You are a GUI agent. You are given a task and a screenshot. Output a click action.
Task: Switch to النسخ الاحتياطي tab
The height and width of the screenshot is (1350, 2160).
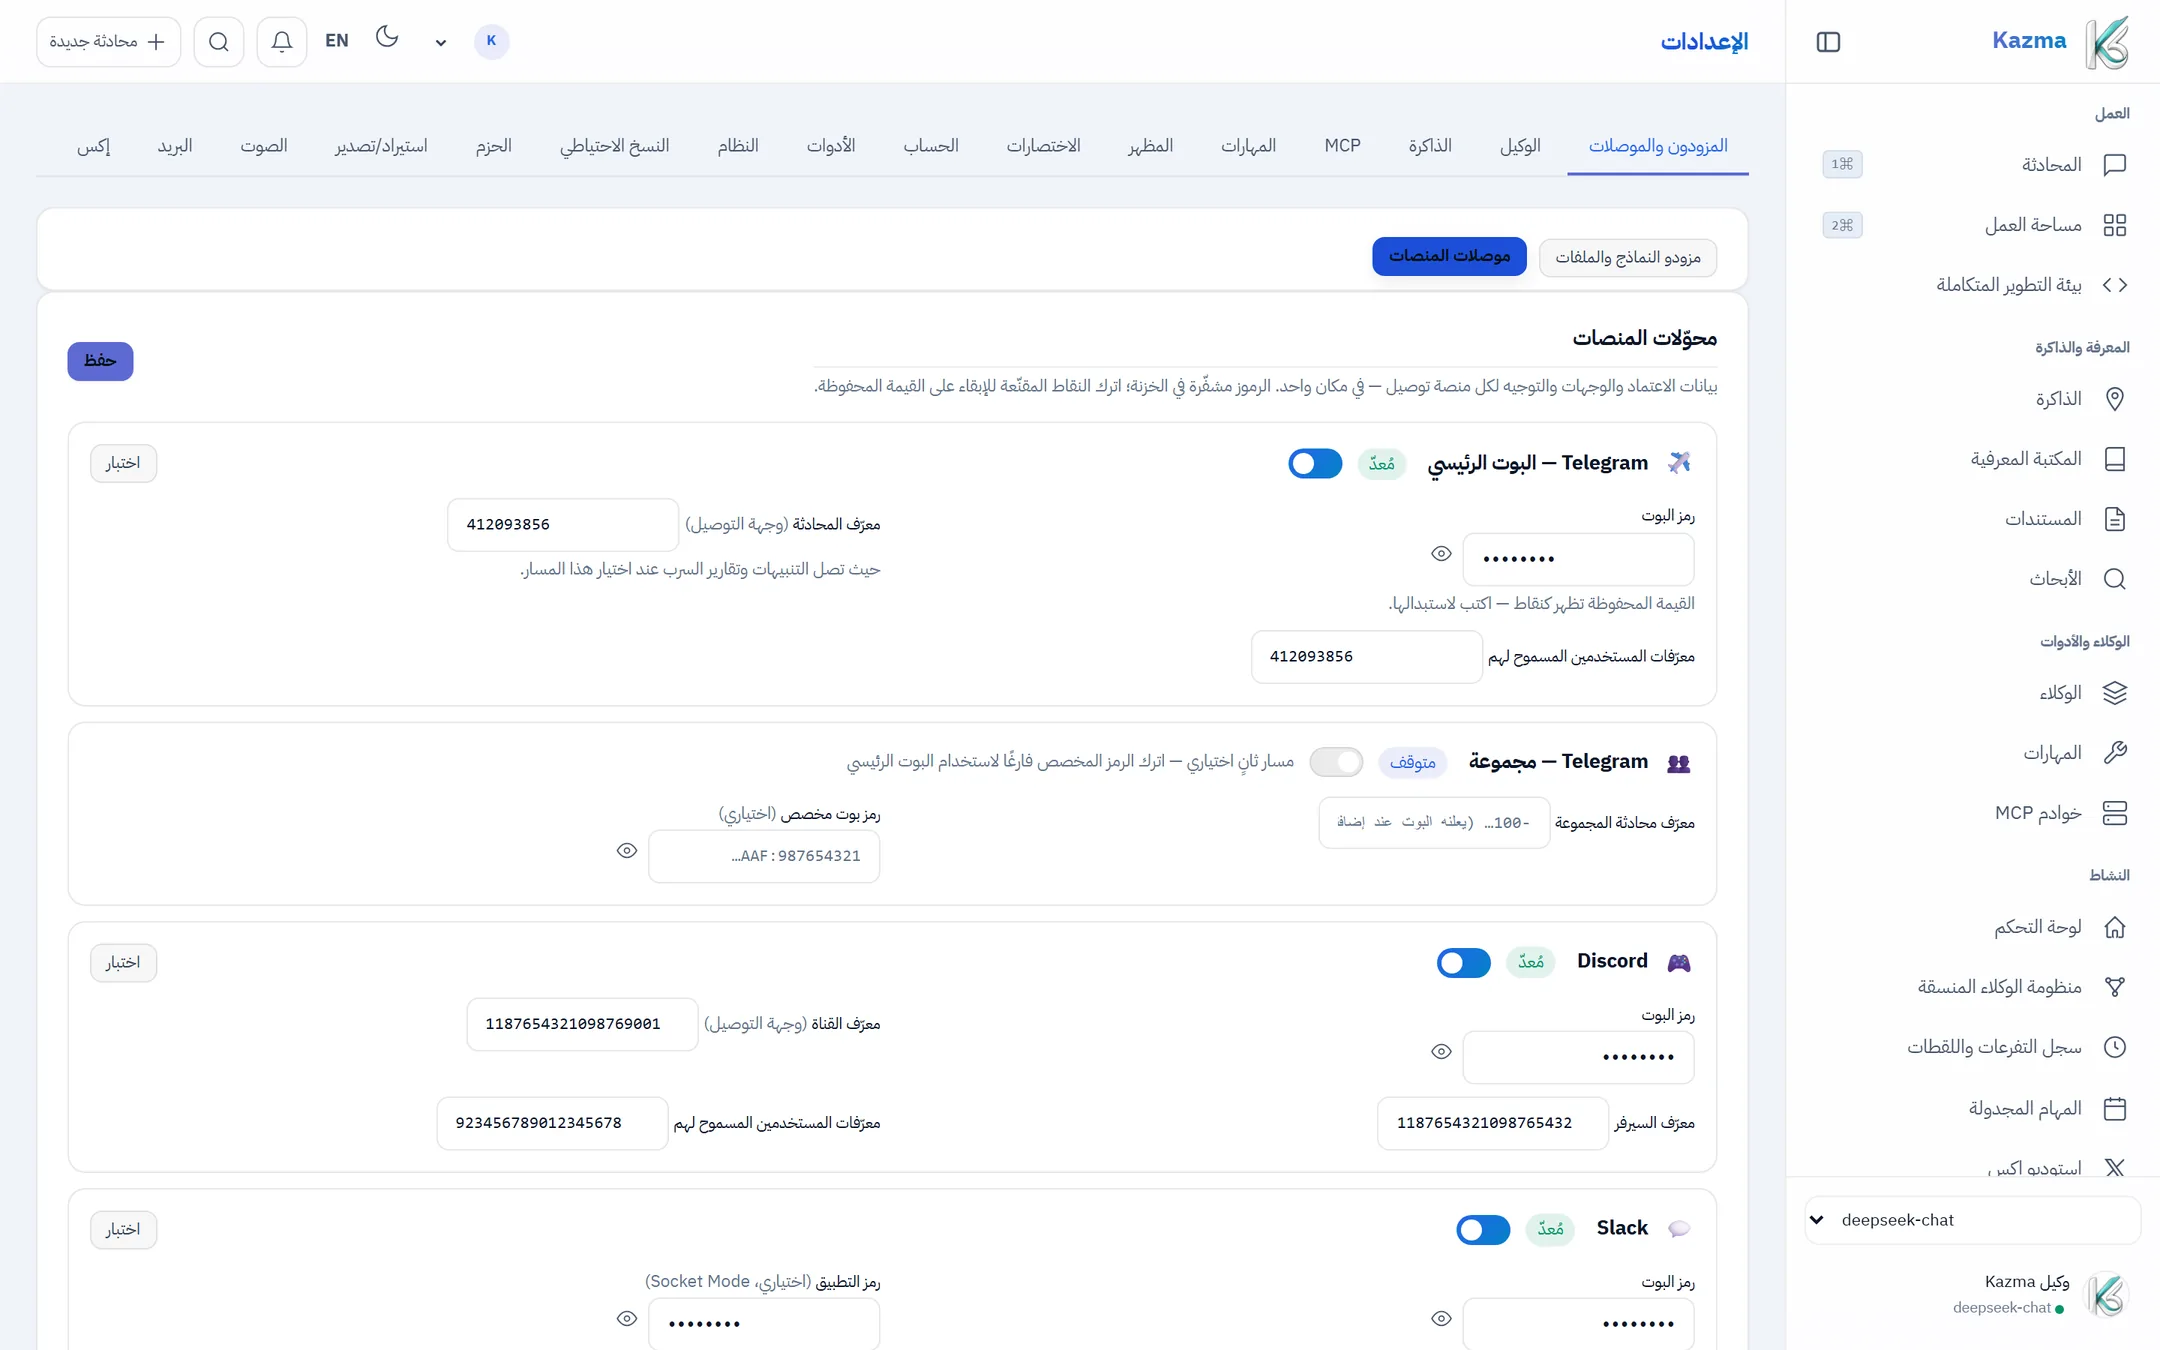pyautogui.click(x=614, y=146)
